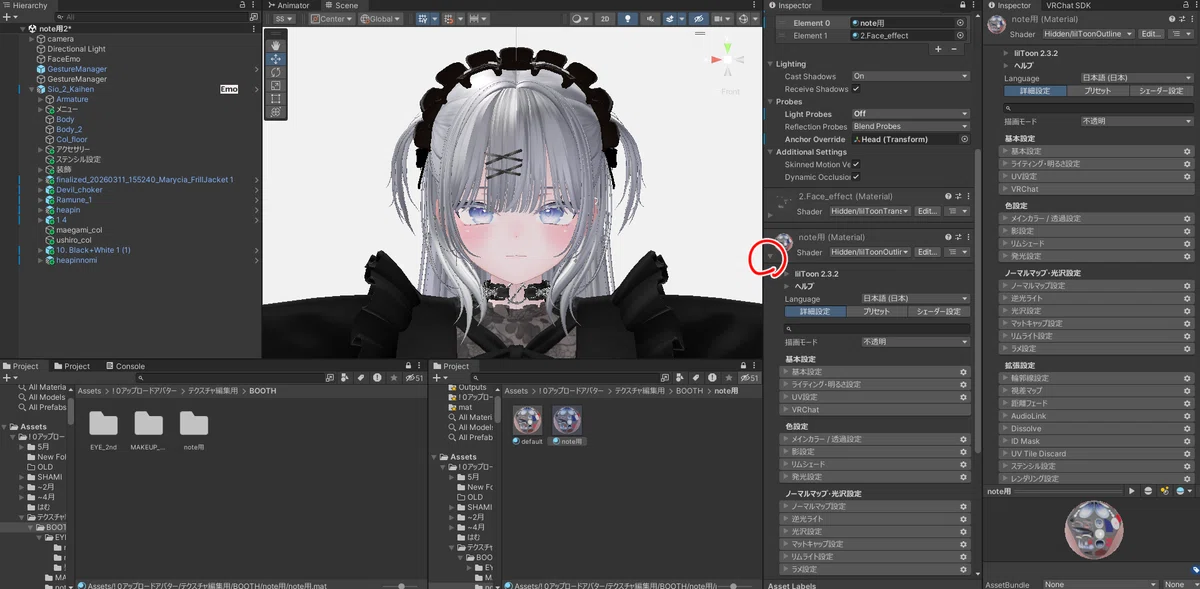Image resolution: width=1200 pixels, height=589 pixels.
Task: Collapse the Lighting section
Action: click(x=771, y=64)
